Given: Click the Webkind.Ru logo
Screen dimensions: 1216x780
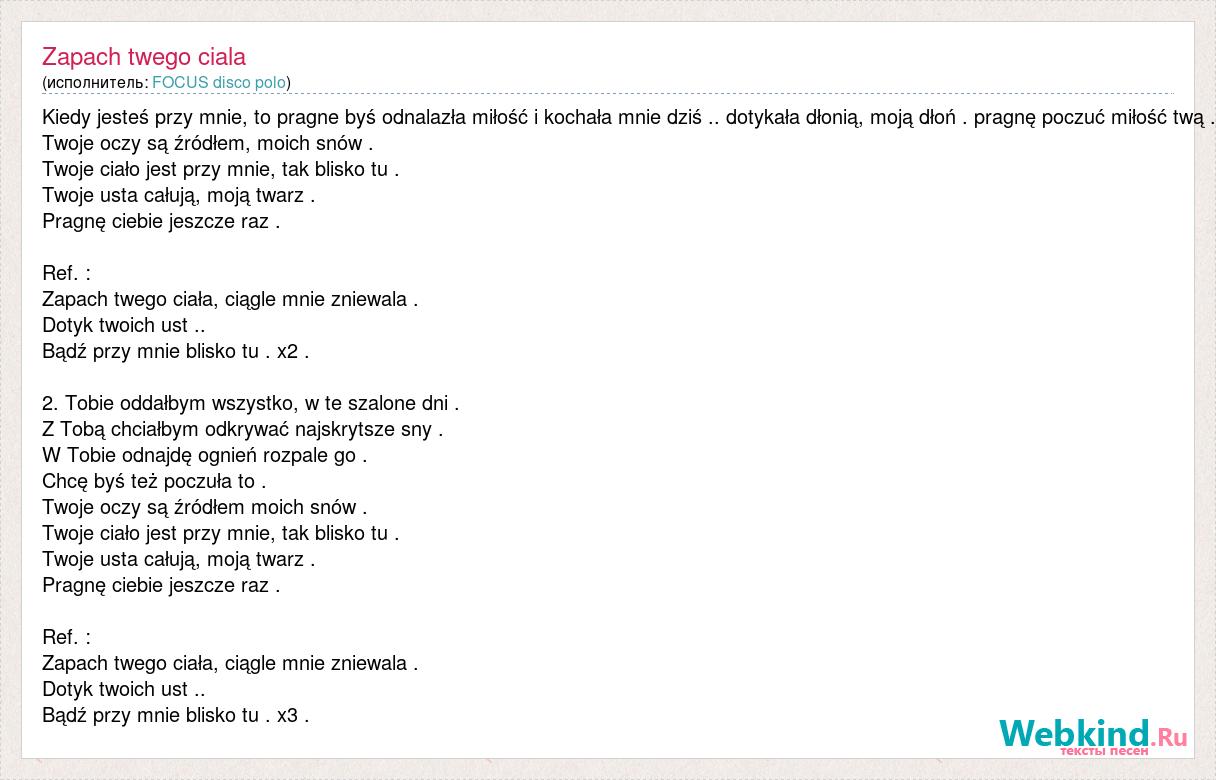Looking at the screenshot, I should pos(1092,734).
